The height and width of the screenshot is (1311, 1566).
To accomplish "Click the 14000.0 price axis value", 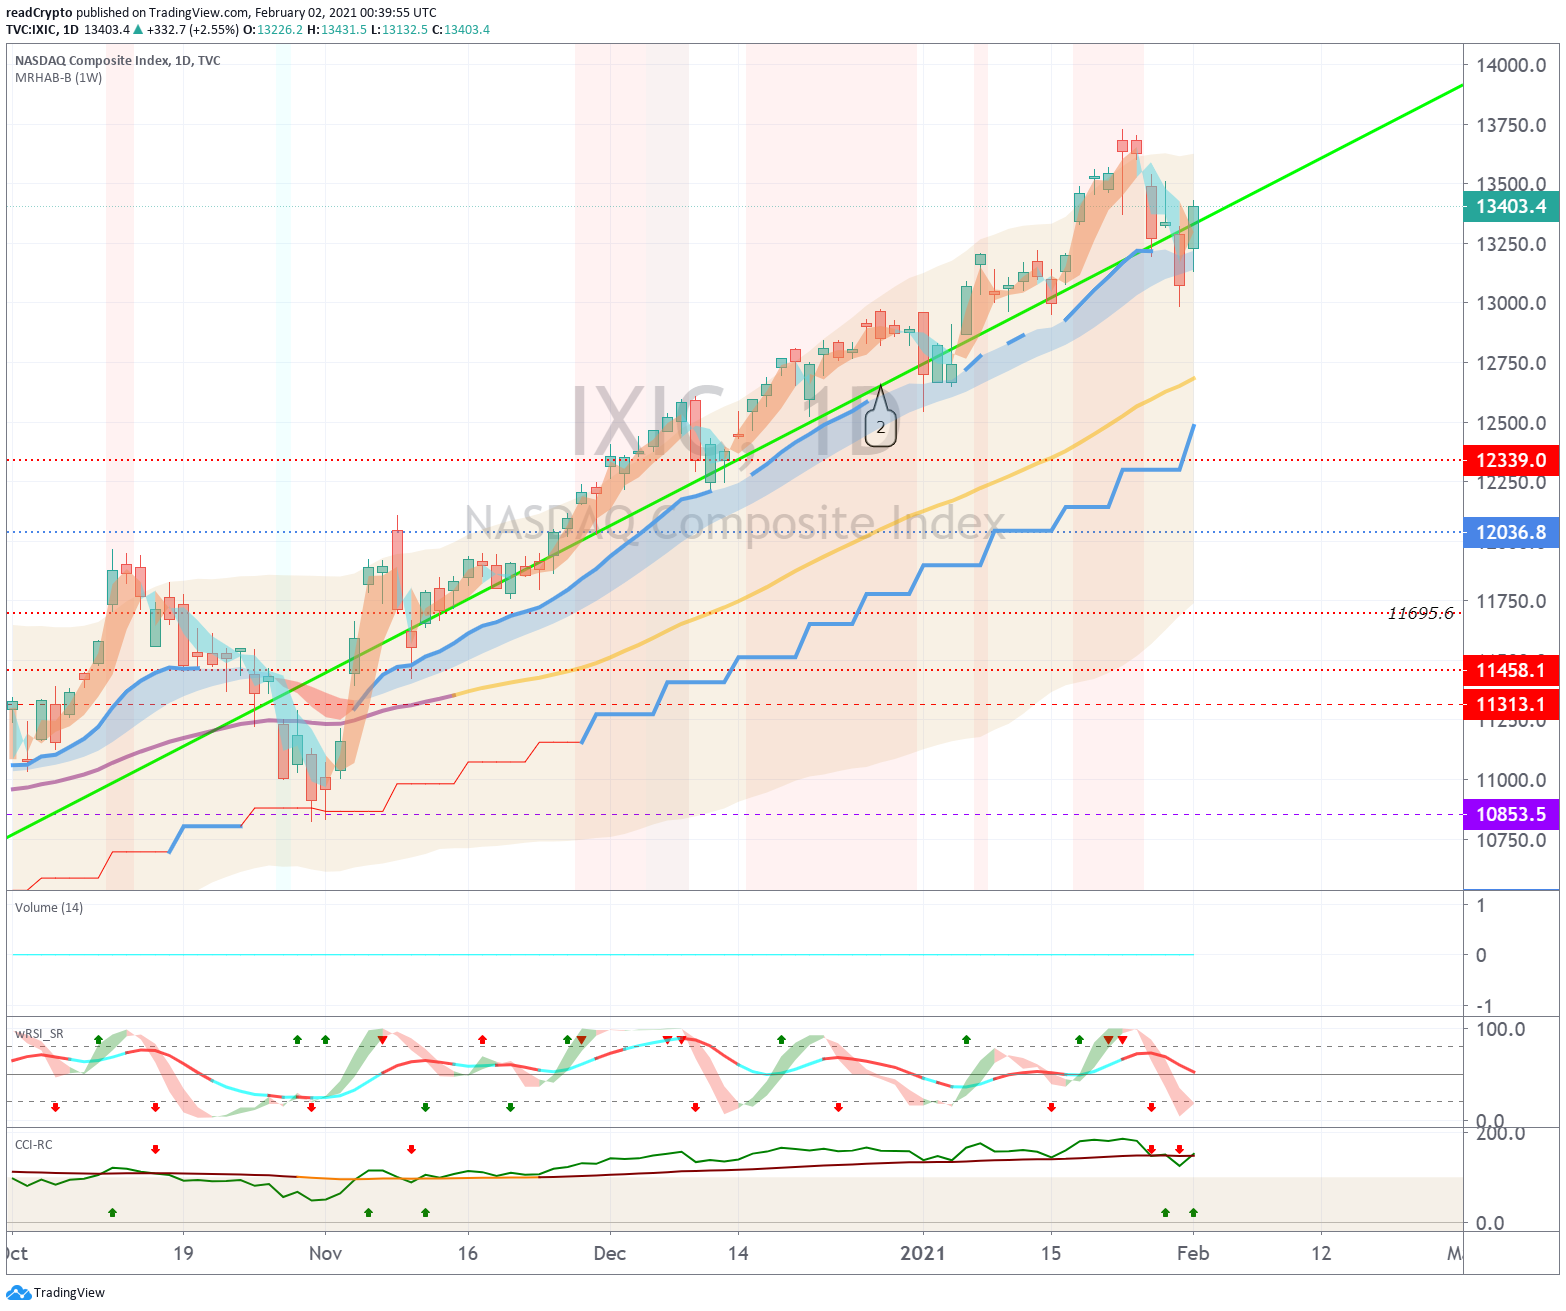I will click(1511, 66).
